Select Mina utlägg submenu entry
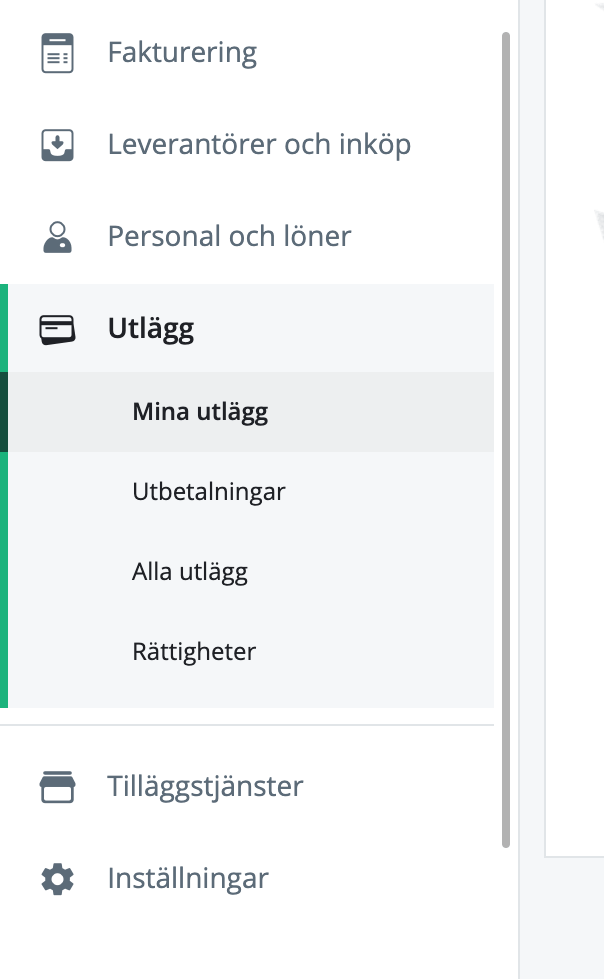 (x=197, y=412)
